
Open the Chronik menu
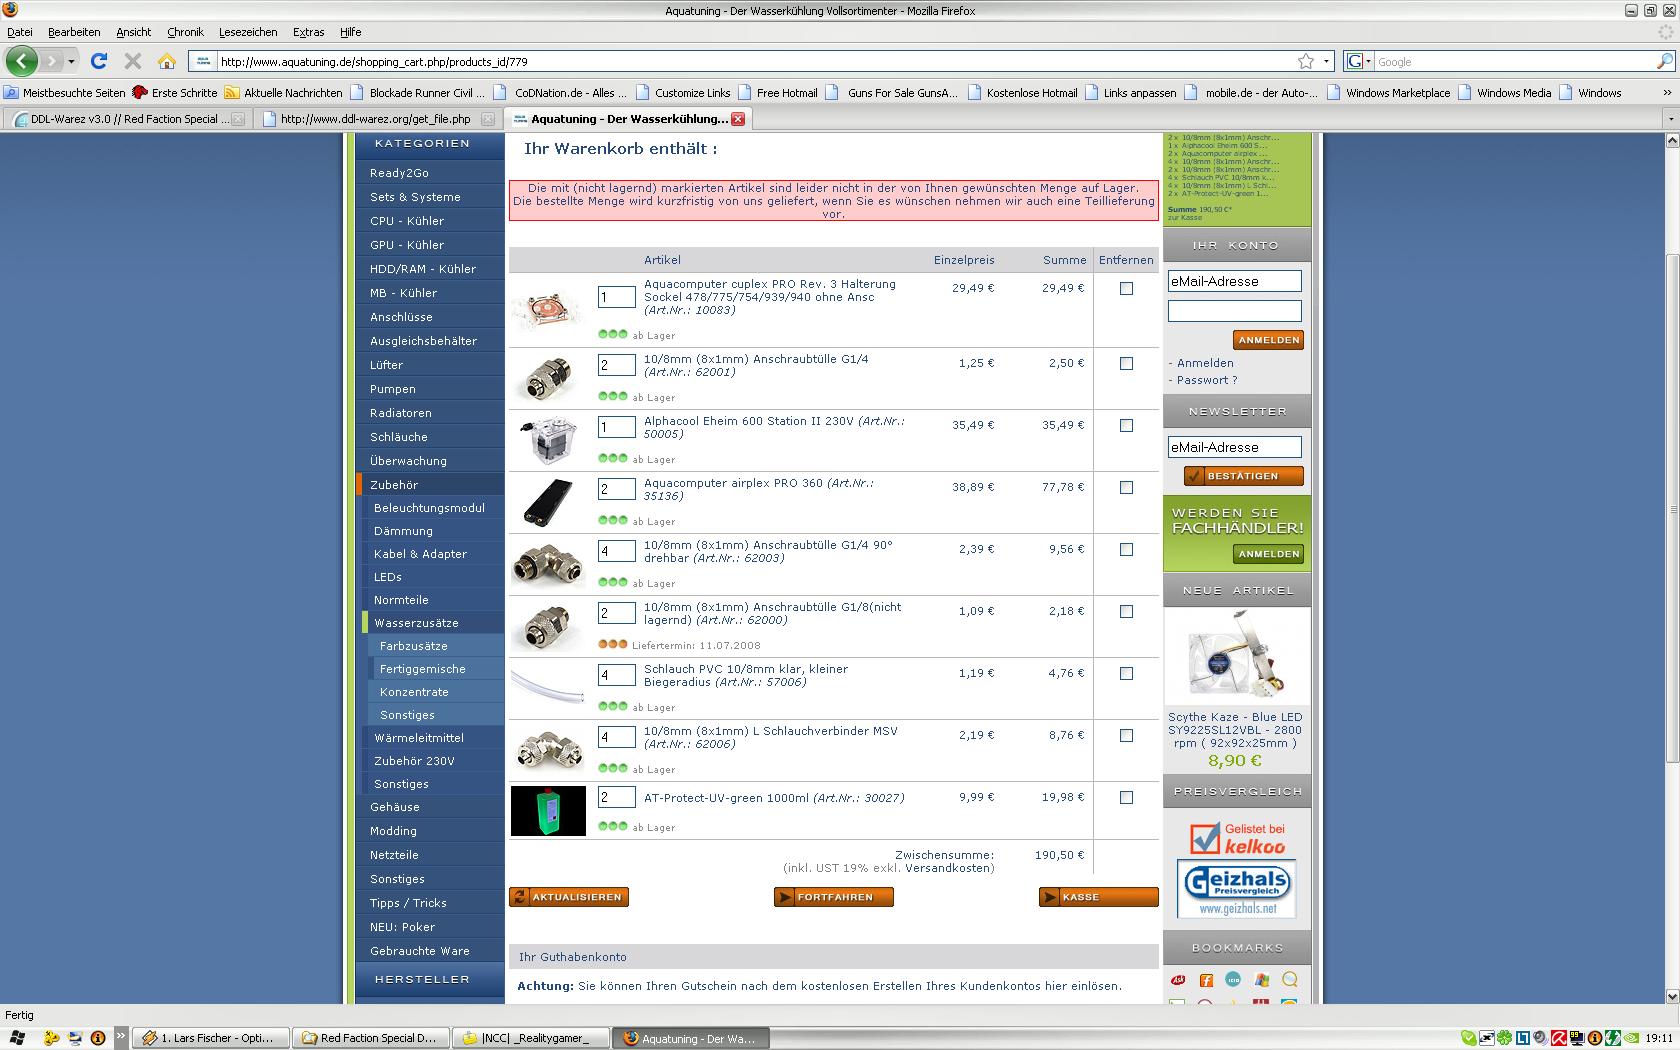[185, 32]
